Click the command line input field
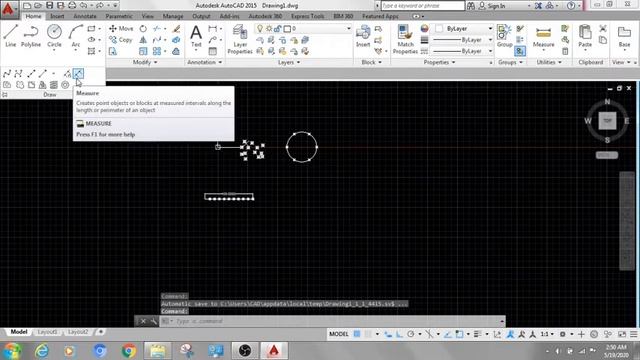 [x=333, y=321]
